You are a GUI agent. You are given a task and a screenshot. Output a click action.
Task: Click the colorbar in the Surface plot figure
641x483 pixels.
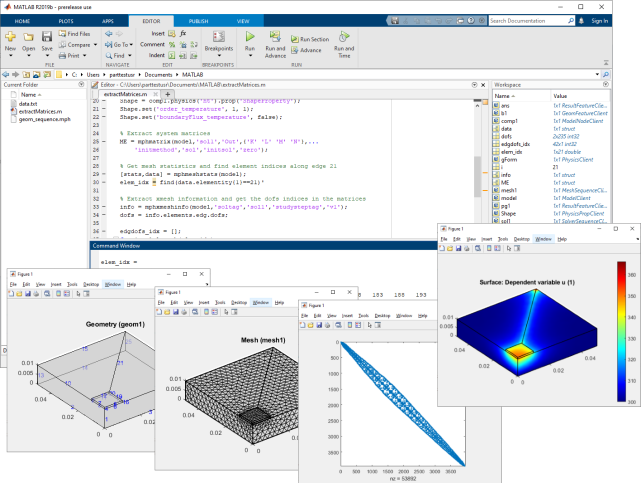pyautogui.click(x=619, y=330)
